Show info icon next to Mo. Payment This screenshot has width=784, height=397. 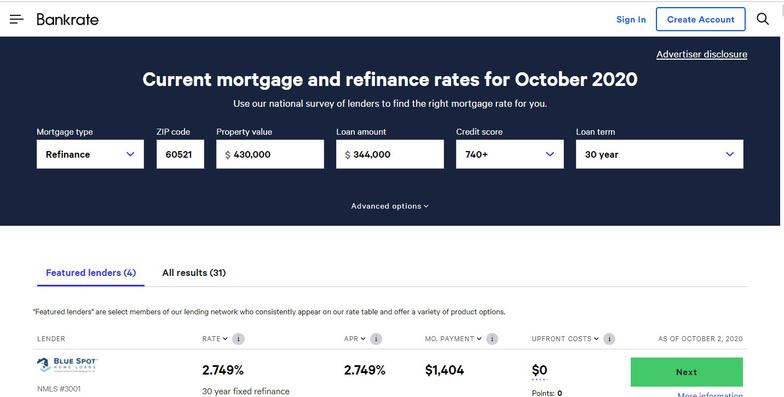tap(492, 339)
